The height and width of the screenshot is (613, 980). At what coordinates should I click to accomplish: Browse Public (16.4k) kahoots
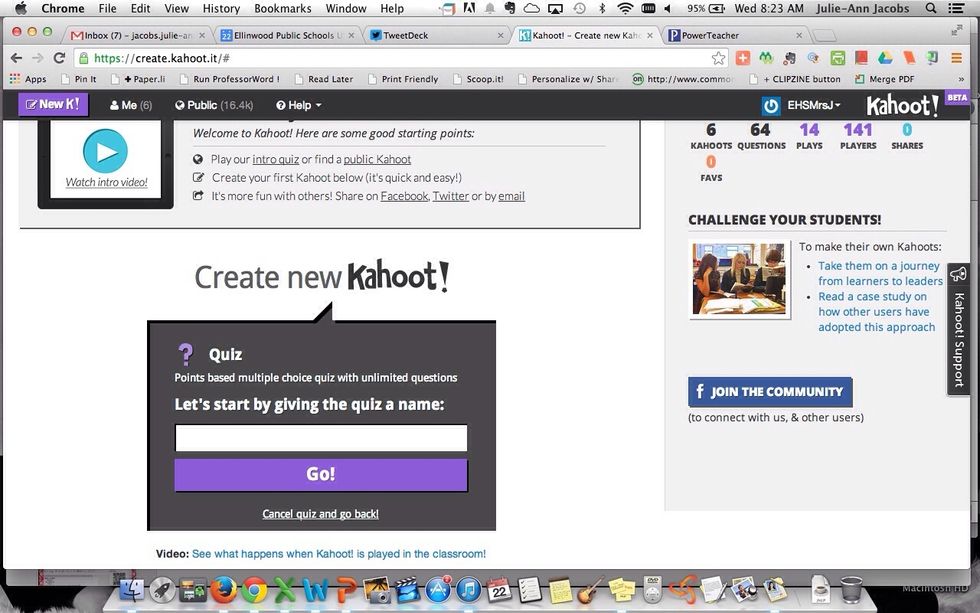(x=214, y=105)
